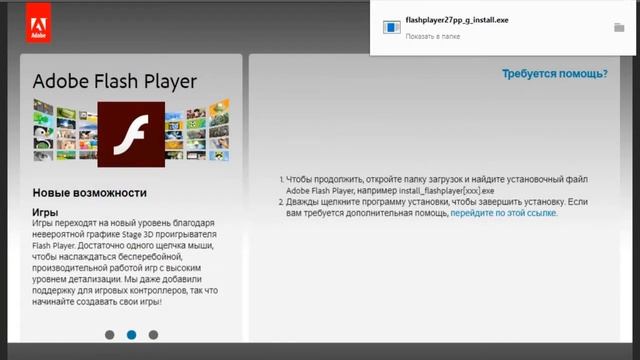Screen dimensions: 640x360
Task: Select first carousel dot
Action: (109, 335)
